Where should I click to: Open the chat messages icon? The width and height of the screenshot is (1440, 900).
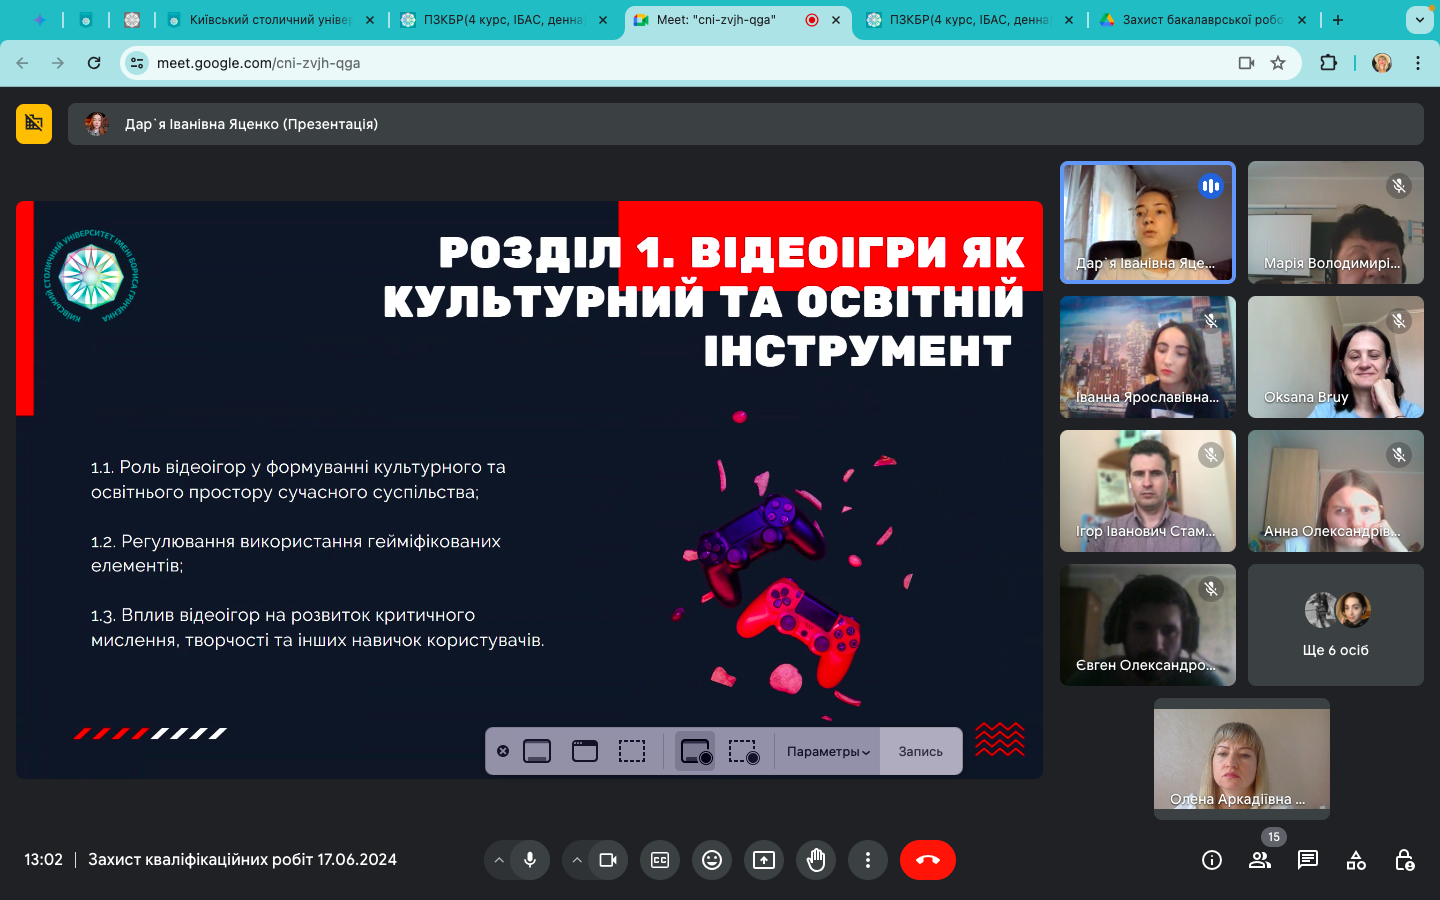coord(1308,860)
